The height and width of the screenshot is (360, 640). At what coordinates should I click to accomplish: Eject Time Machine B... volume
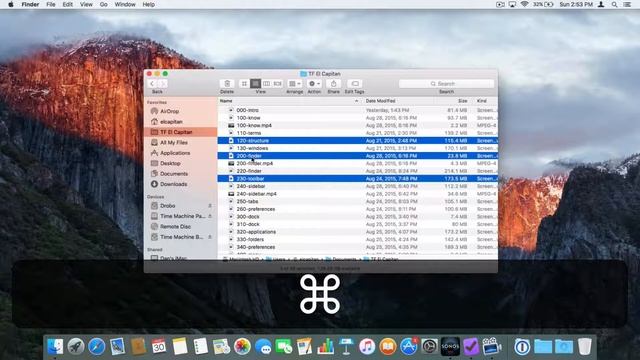click(210, 237)
